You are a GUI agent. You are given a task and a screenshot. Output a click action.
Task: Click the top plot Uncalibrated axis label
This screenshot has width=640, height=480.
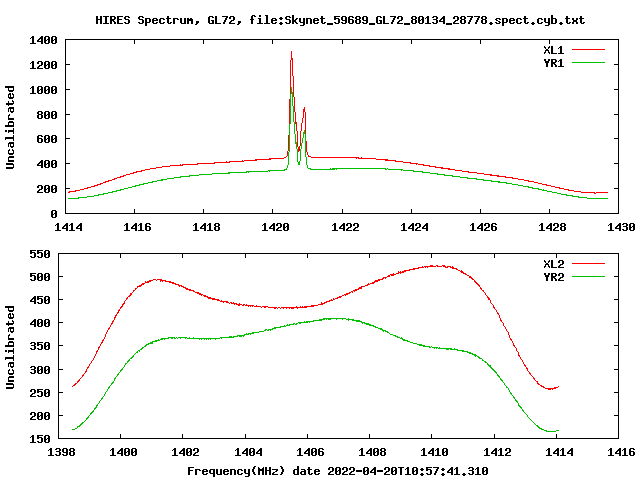(x=10, y=127)
